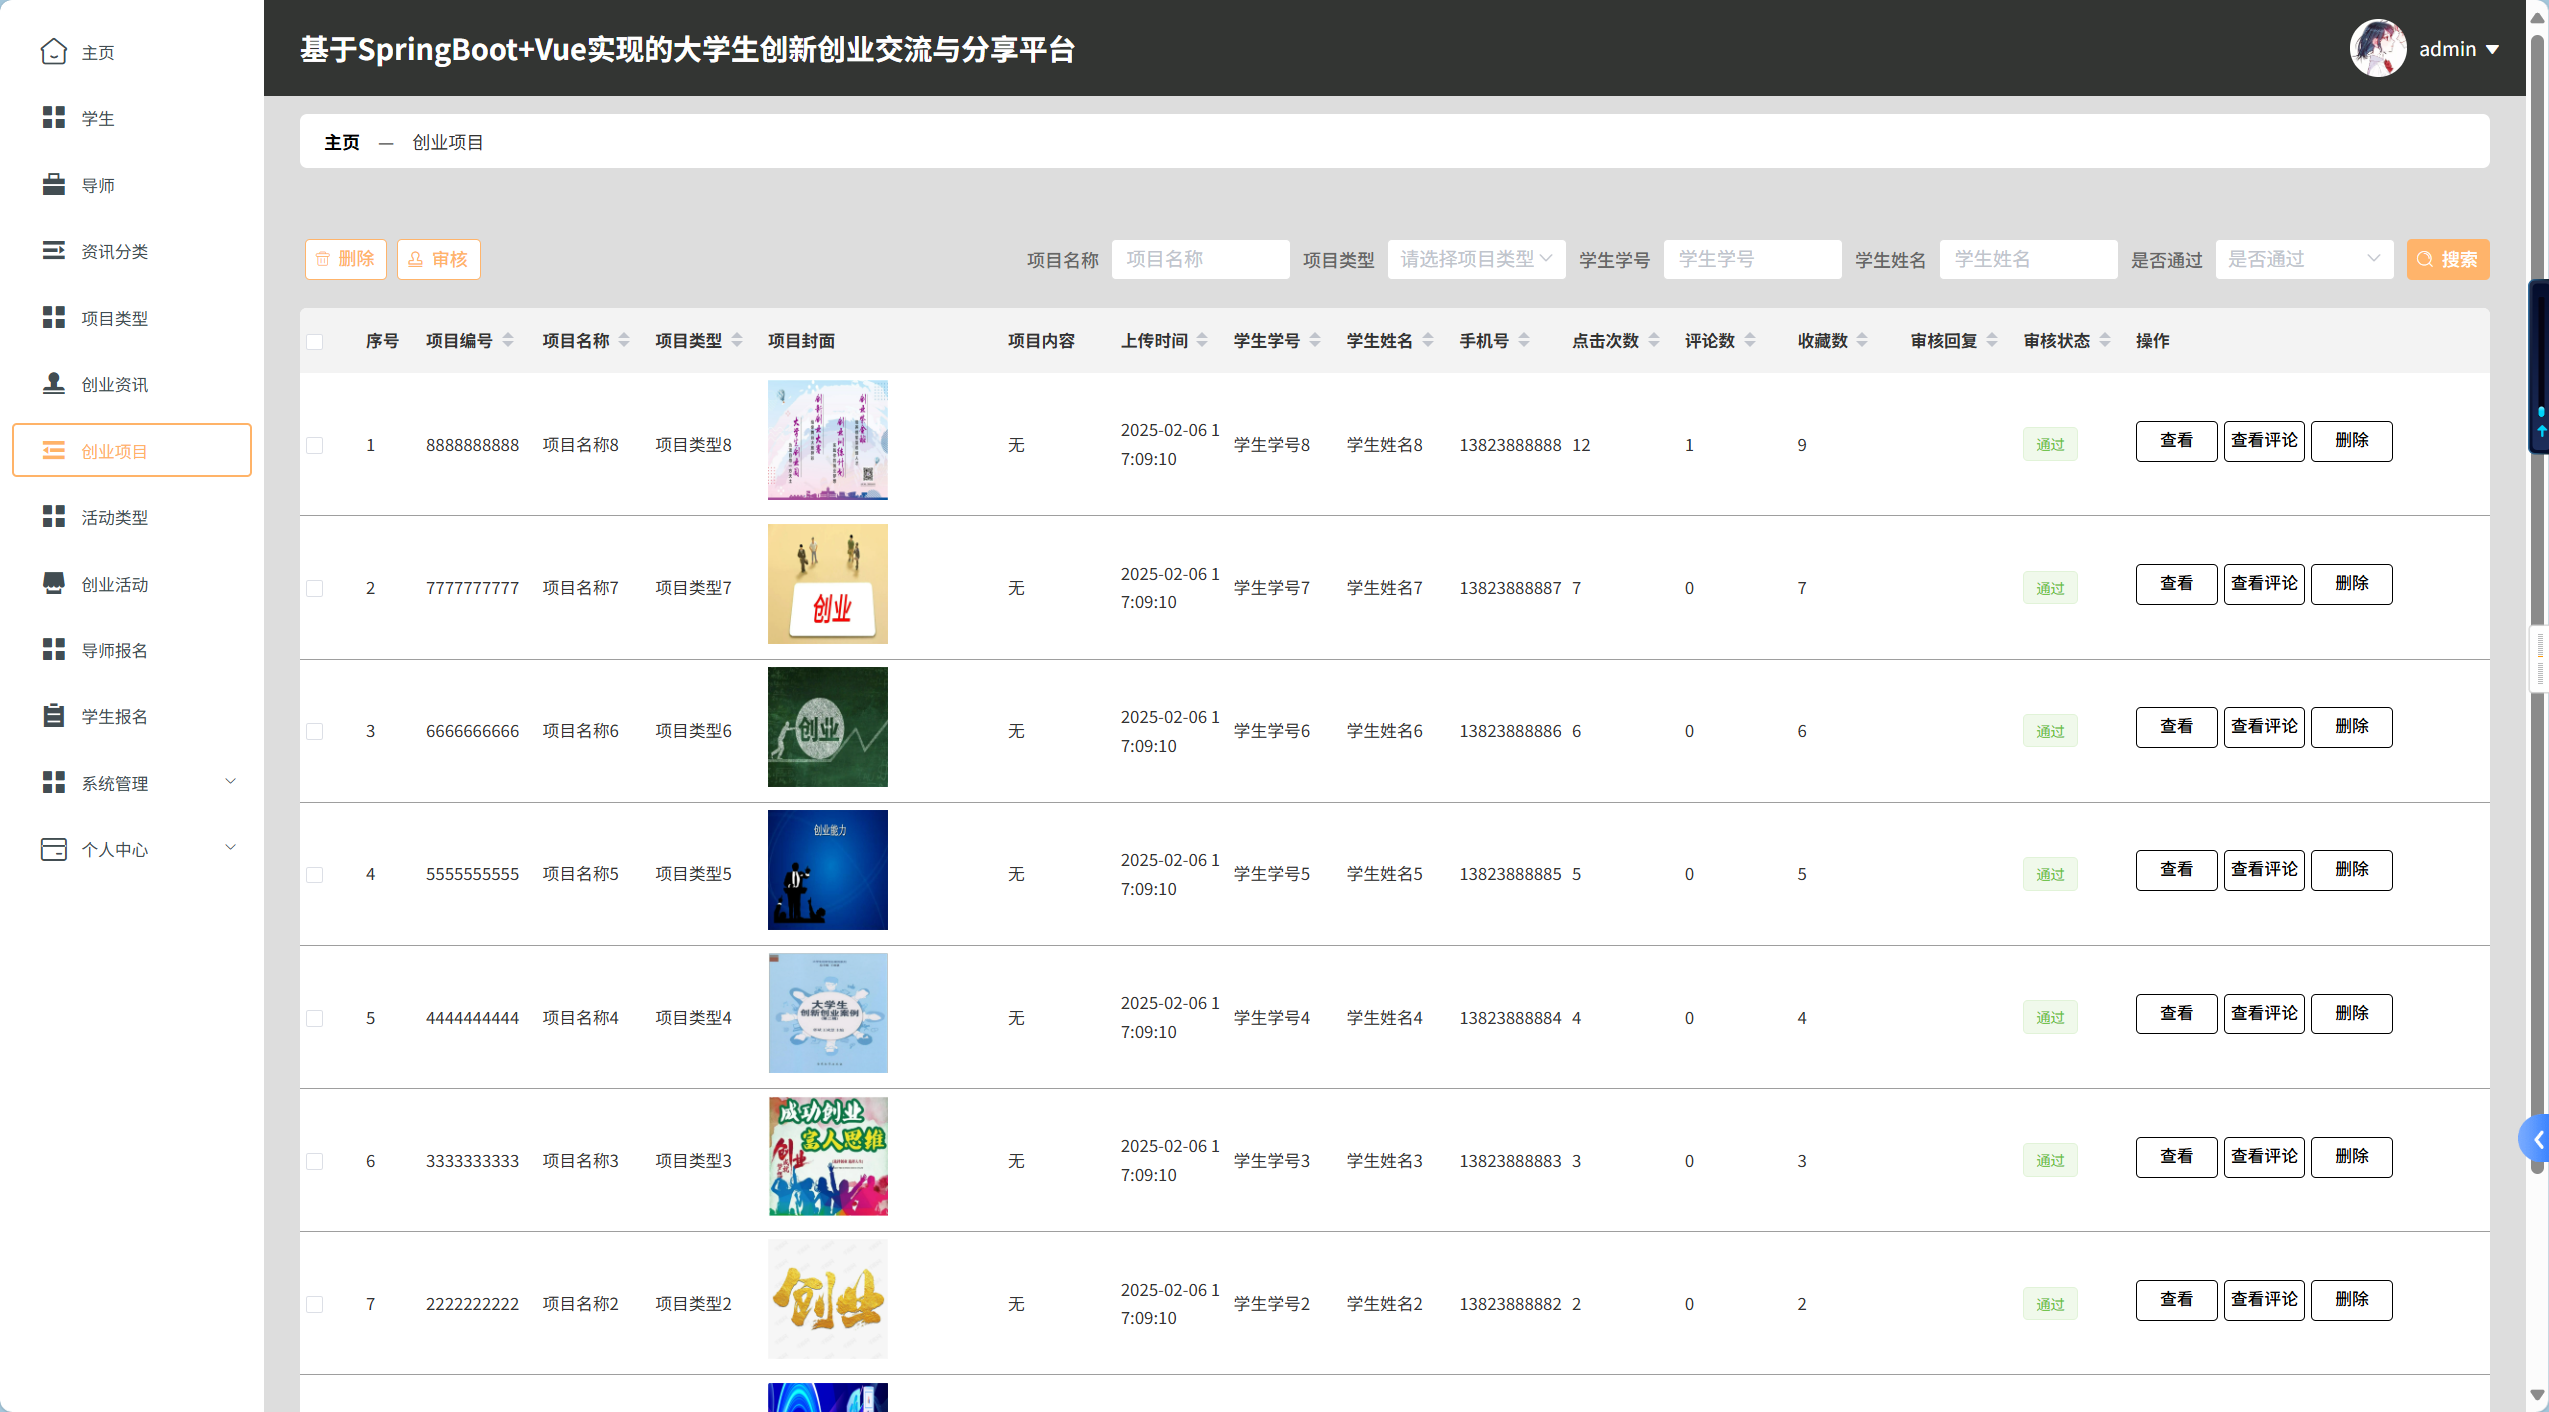The height and width of the screenshot is (1412, 2549).
Task: Select checkbox for row 项目名称8
Action: click(315, 445)
